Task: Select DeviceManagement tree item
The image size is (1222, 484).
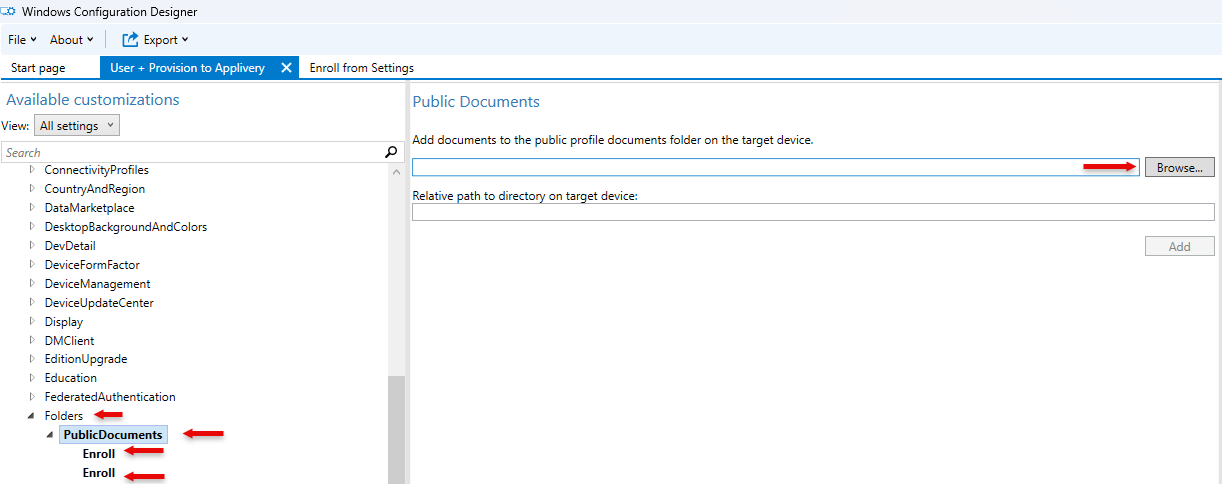Action: tap(97, 284)
